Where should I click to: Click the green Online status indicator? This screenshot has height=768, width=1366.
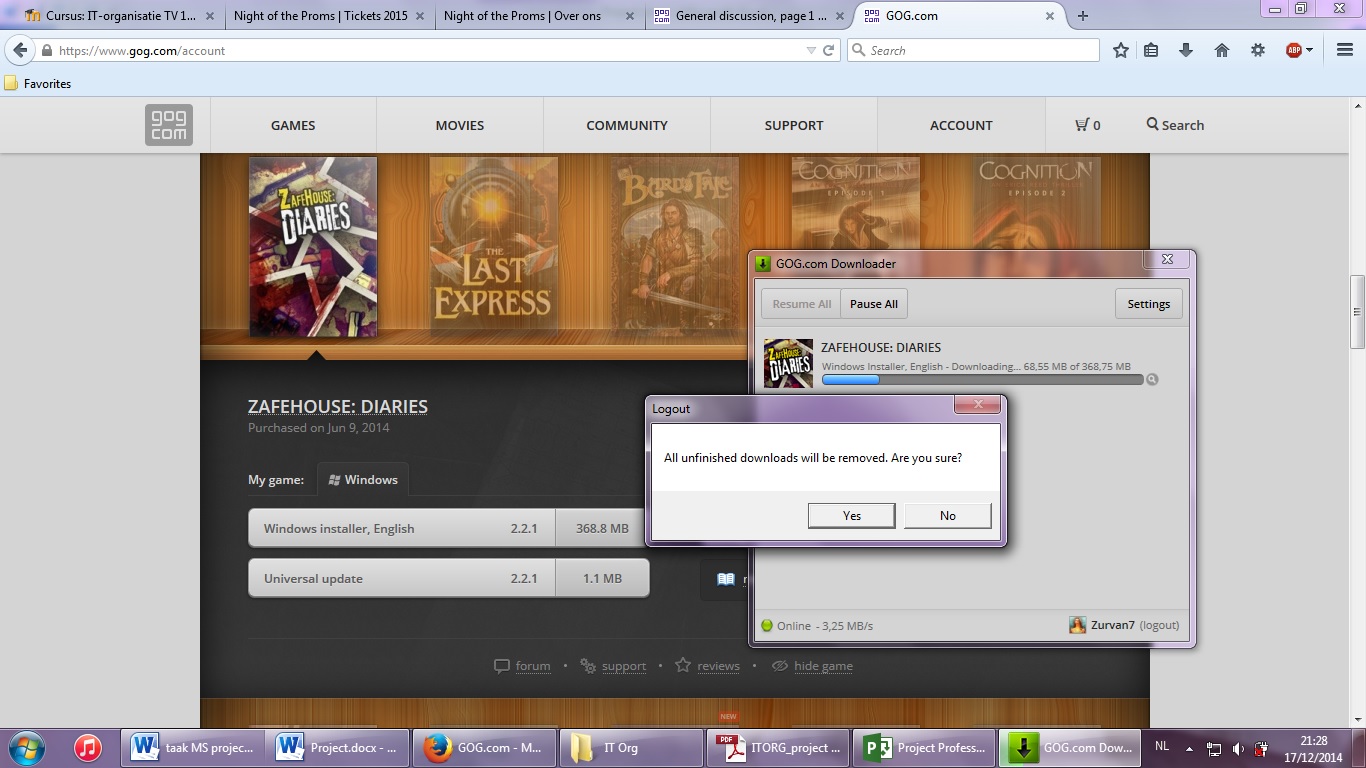tap(767, 626)
